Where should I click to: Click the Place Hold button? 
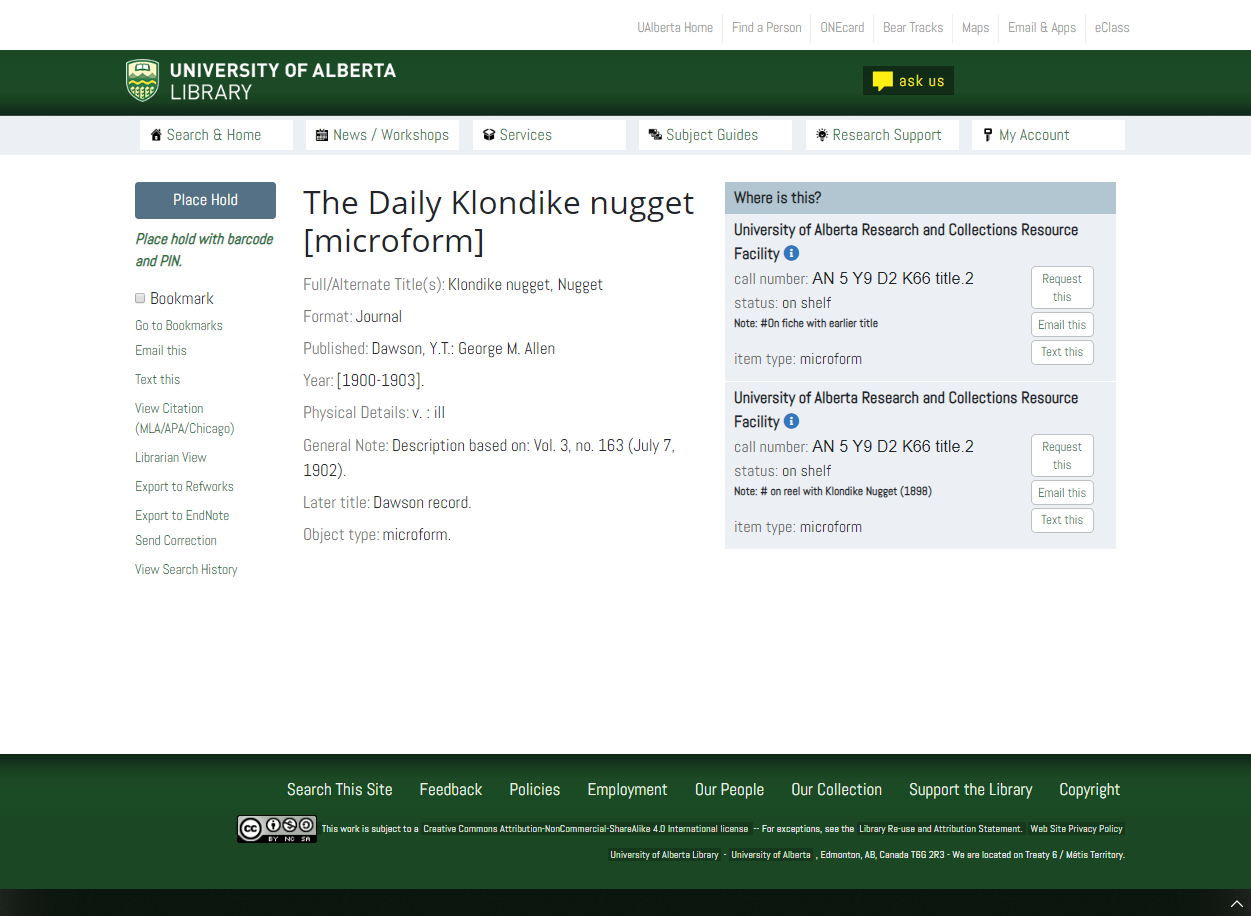tap(205, 200)
